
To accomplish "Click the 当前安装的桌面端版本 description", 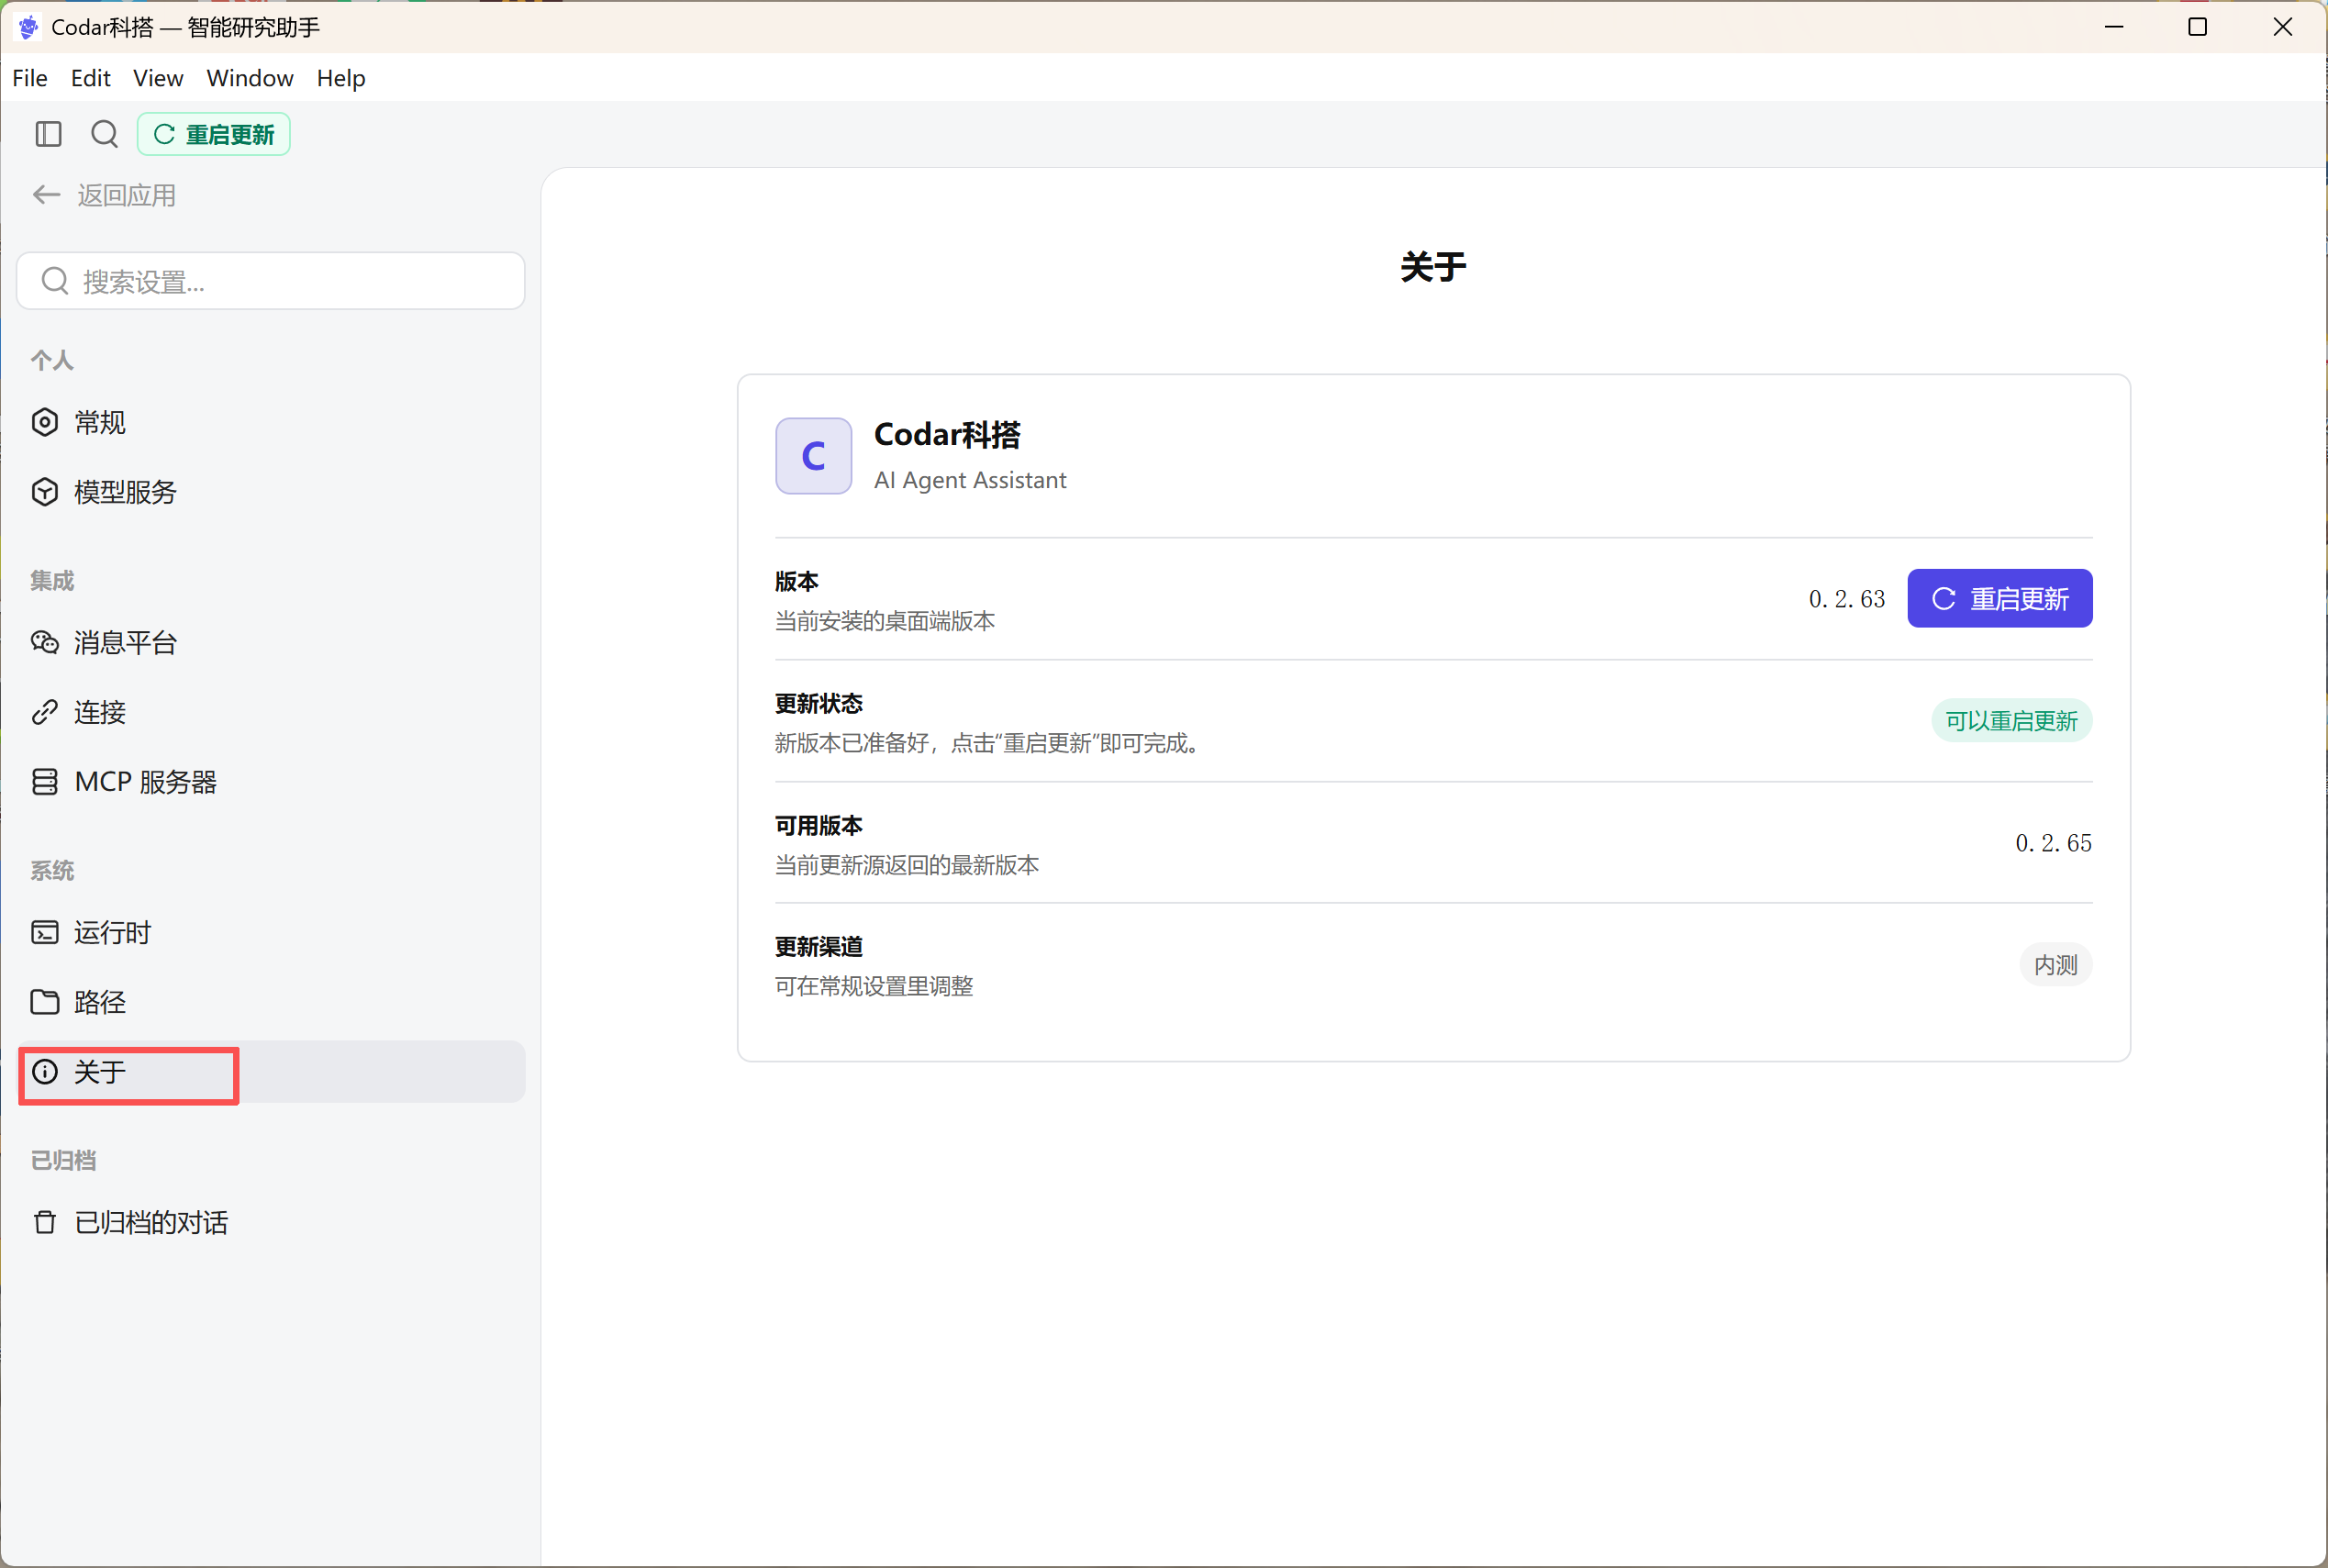I will pyautogui.click(x=885, y=621).
